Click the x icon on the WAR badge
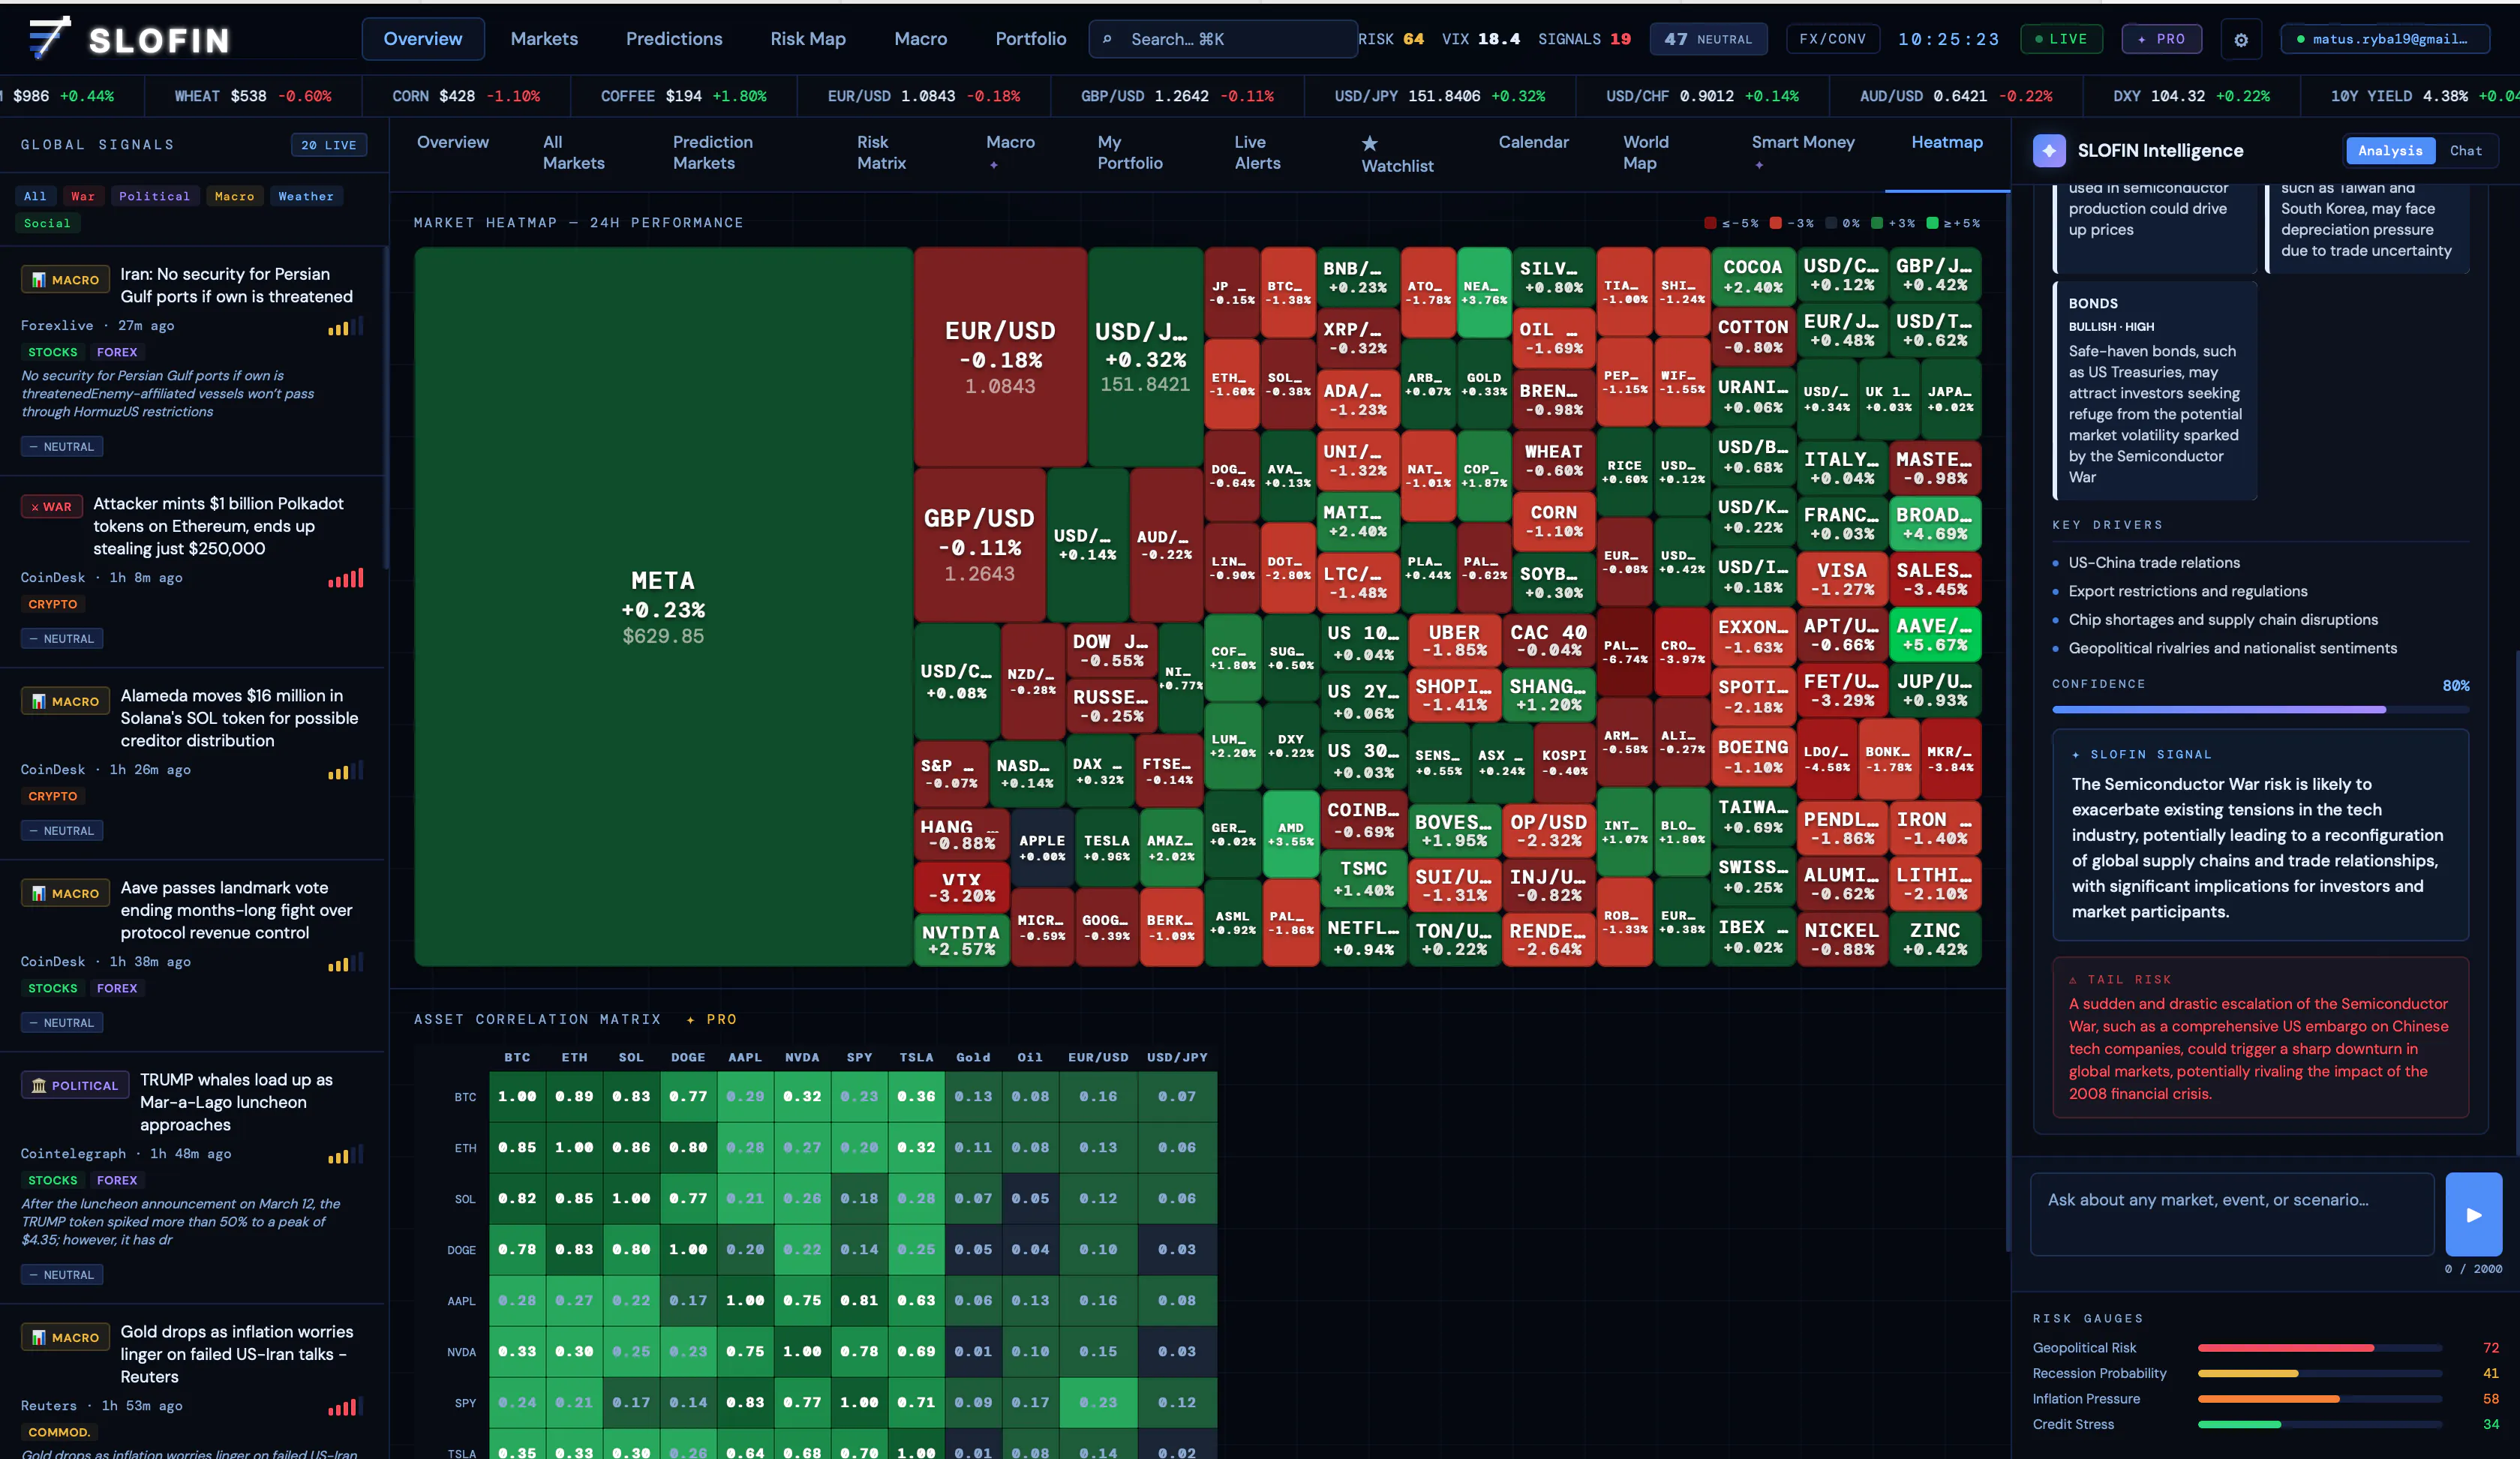2520x1459 pixels. [35, 507]
